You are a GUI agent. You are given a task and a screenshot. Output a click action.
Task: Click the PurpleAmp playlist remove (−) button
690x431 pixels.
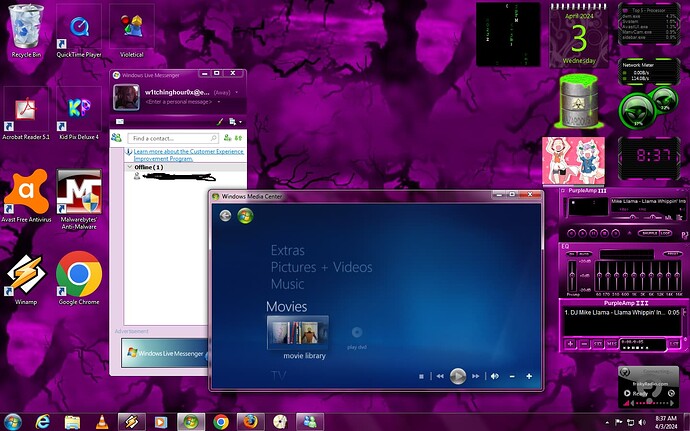pyautogui.click(x=584, y=344)
